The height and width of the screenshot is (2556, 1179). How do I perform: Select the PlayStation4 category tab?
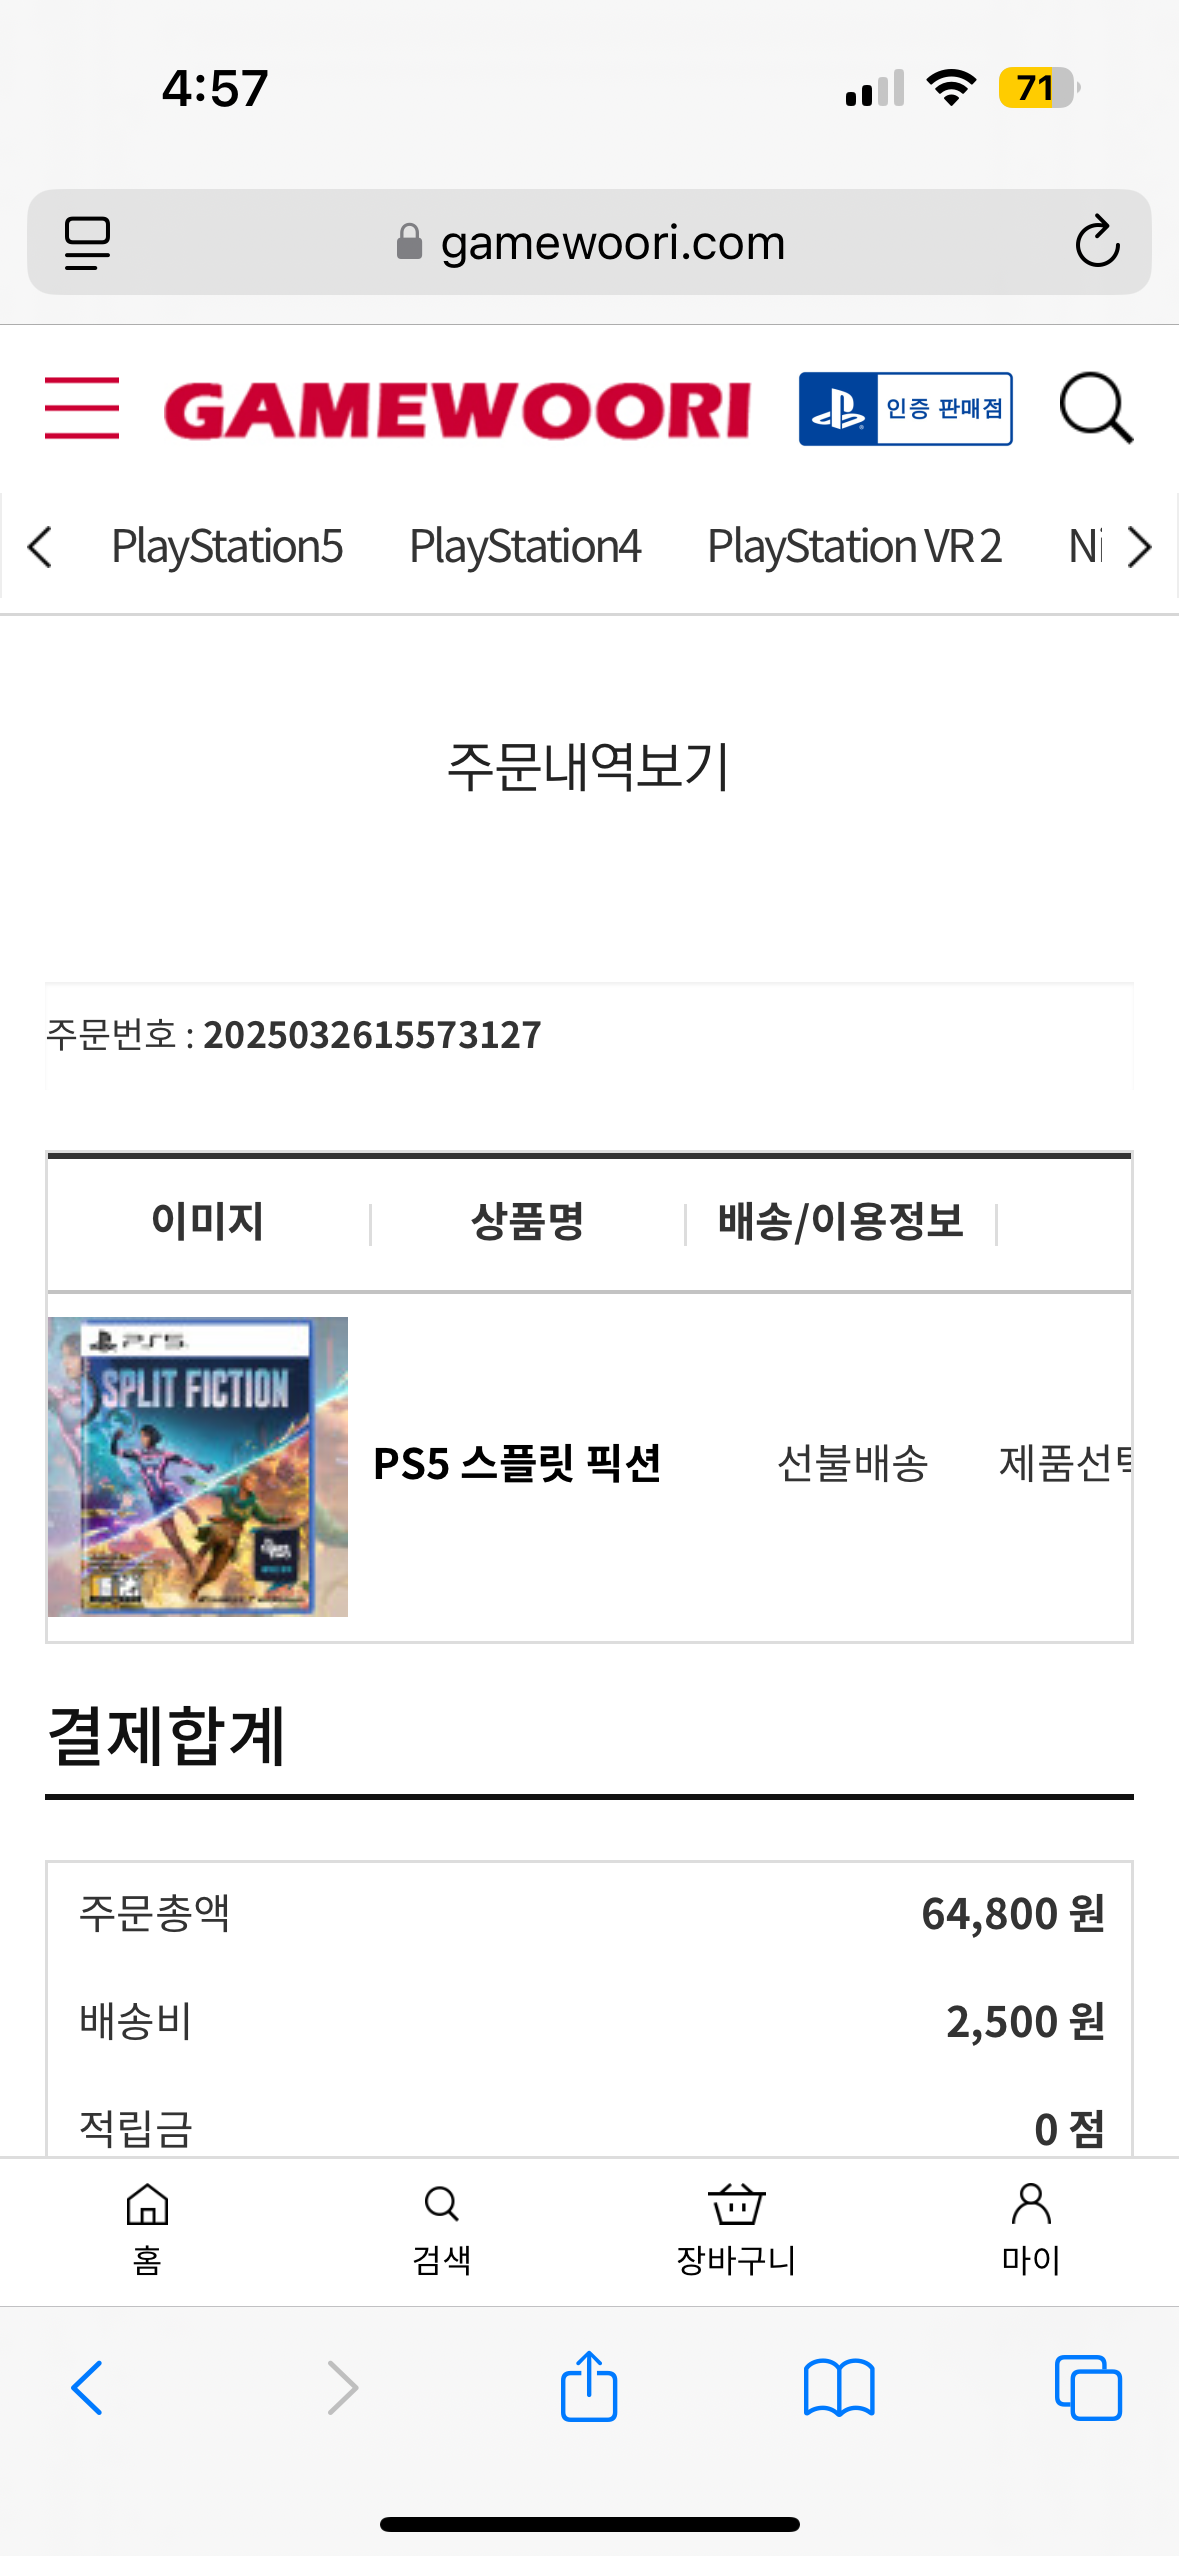(525, 547)
